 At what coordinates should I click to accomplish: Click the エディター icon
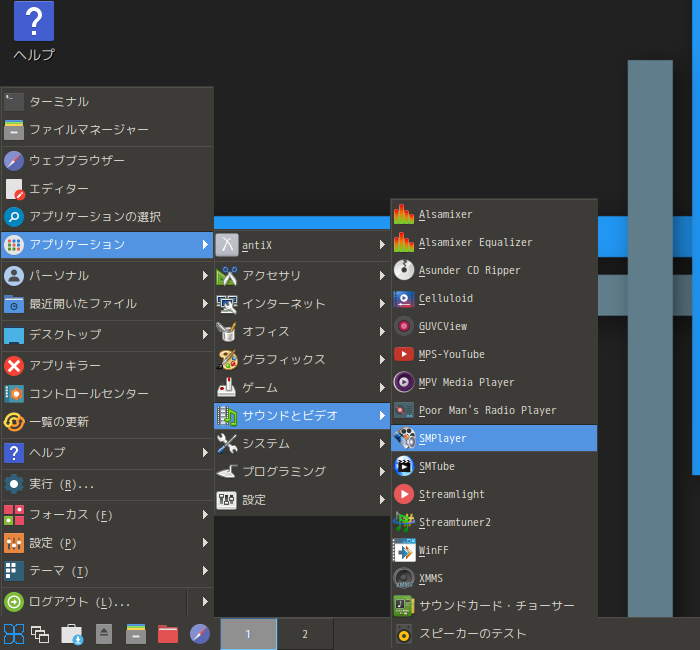click(14, 189)
